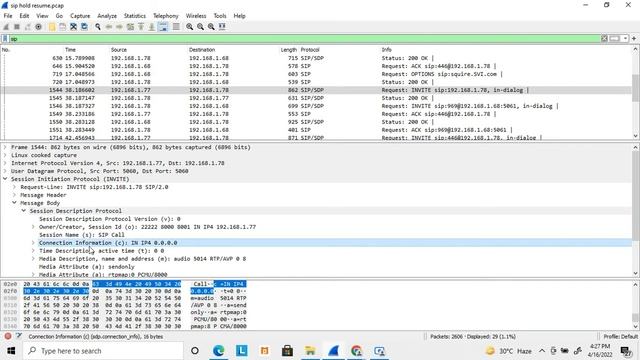This screenshot has height=360, width=640.
Task: Open Microsoft Edge from the taskbar
Action: click(219, 351)
